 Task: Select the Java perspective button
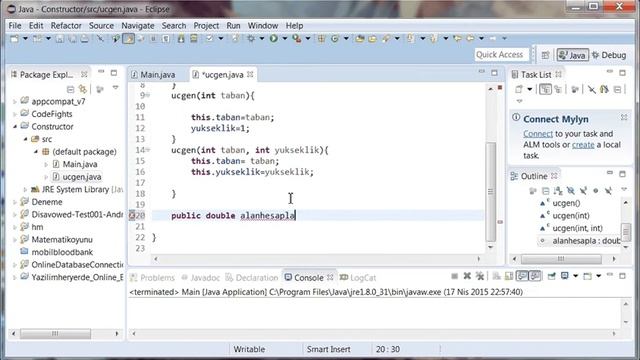pos(573,55)
